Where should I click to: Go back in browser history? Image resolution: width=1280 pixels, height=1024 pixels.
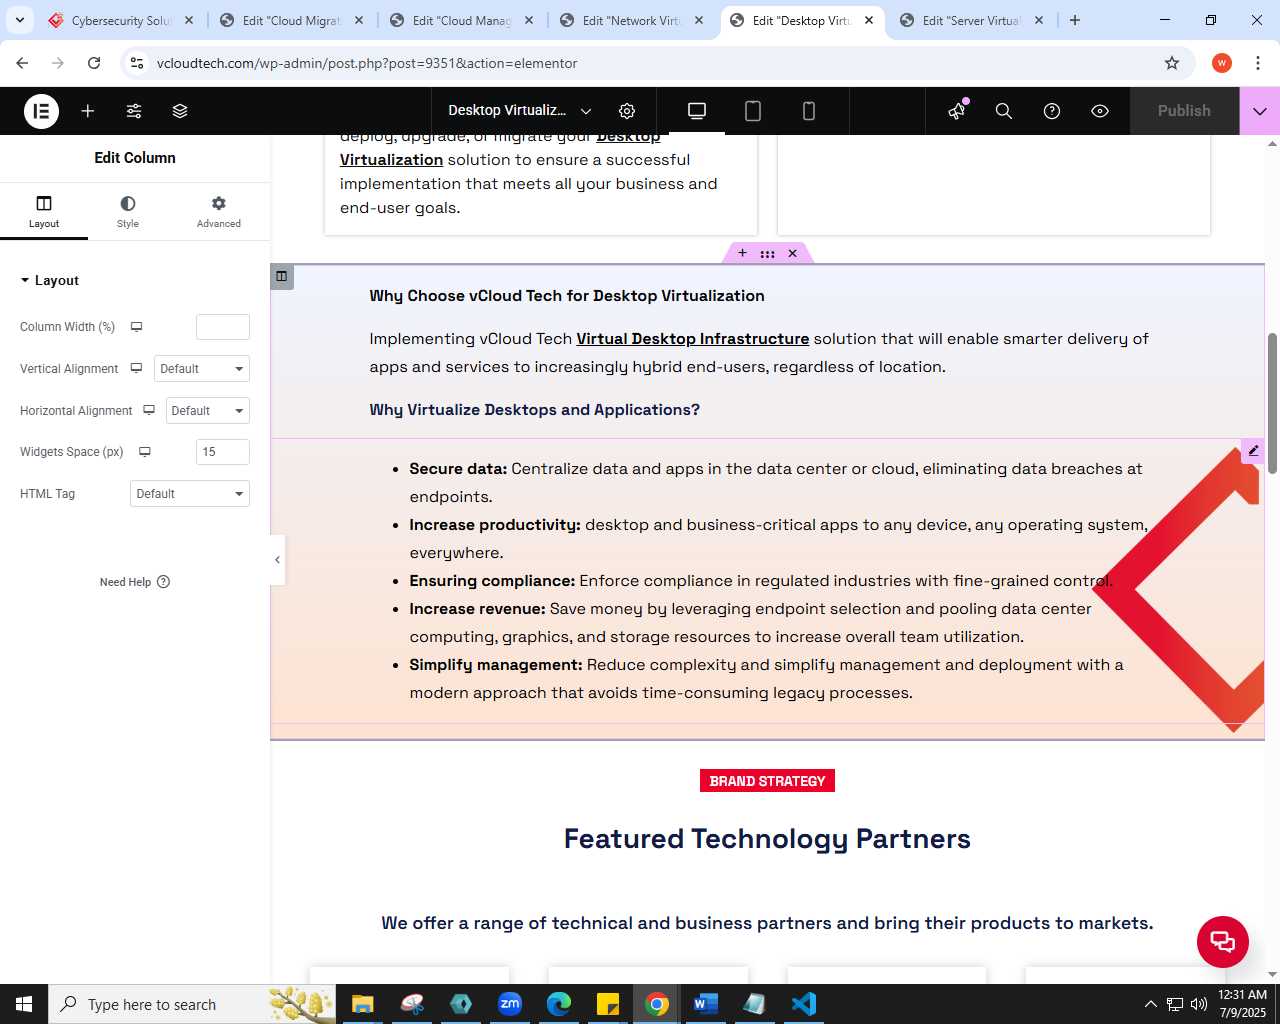pyautogui.click(x=22, y=63)
